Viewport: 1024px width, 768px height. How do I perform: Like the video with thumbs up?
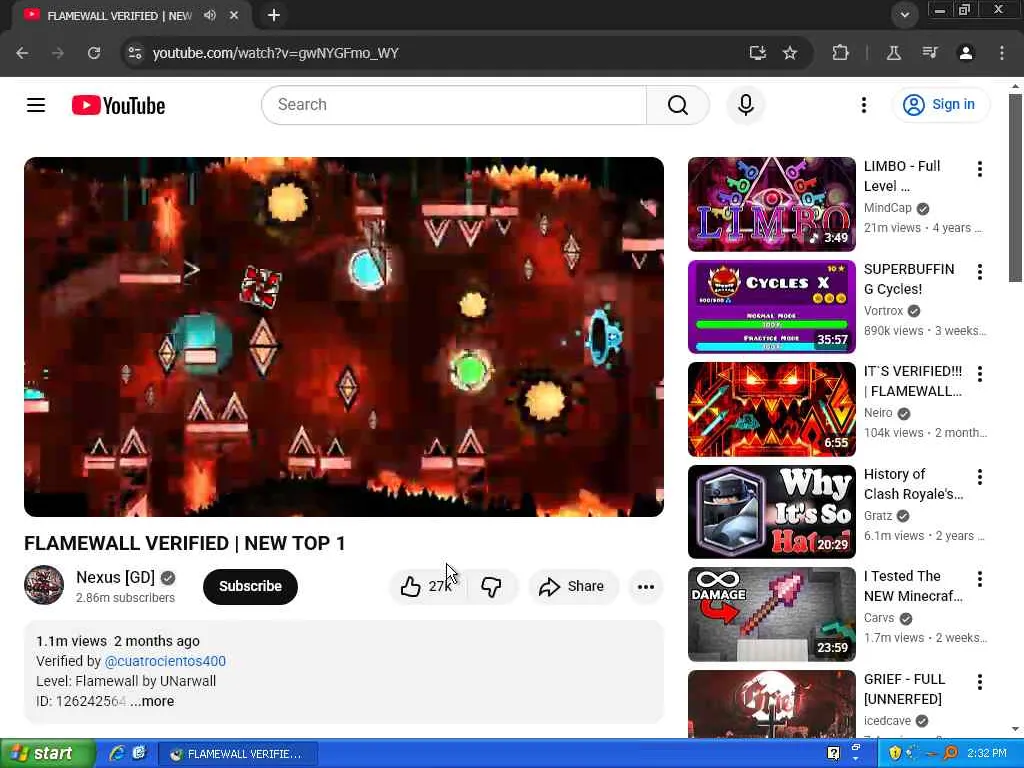coord(426,586)
